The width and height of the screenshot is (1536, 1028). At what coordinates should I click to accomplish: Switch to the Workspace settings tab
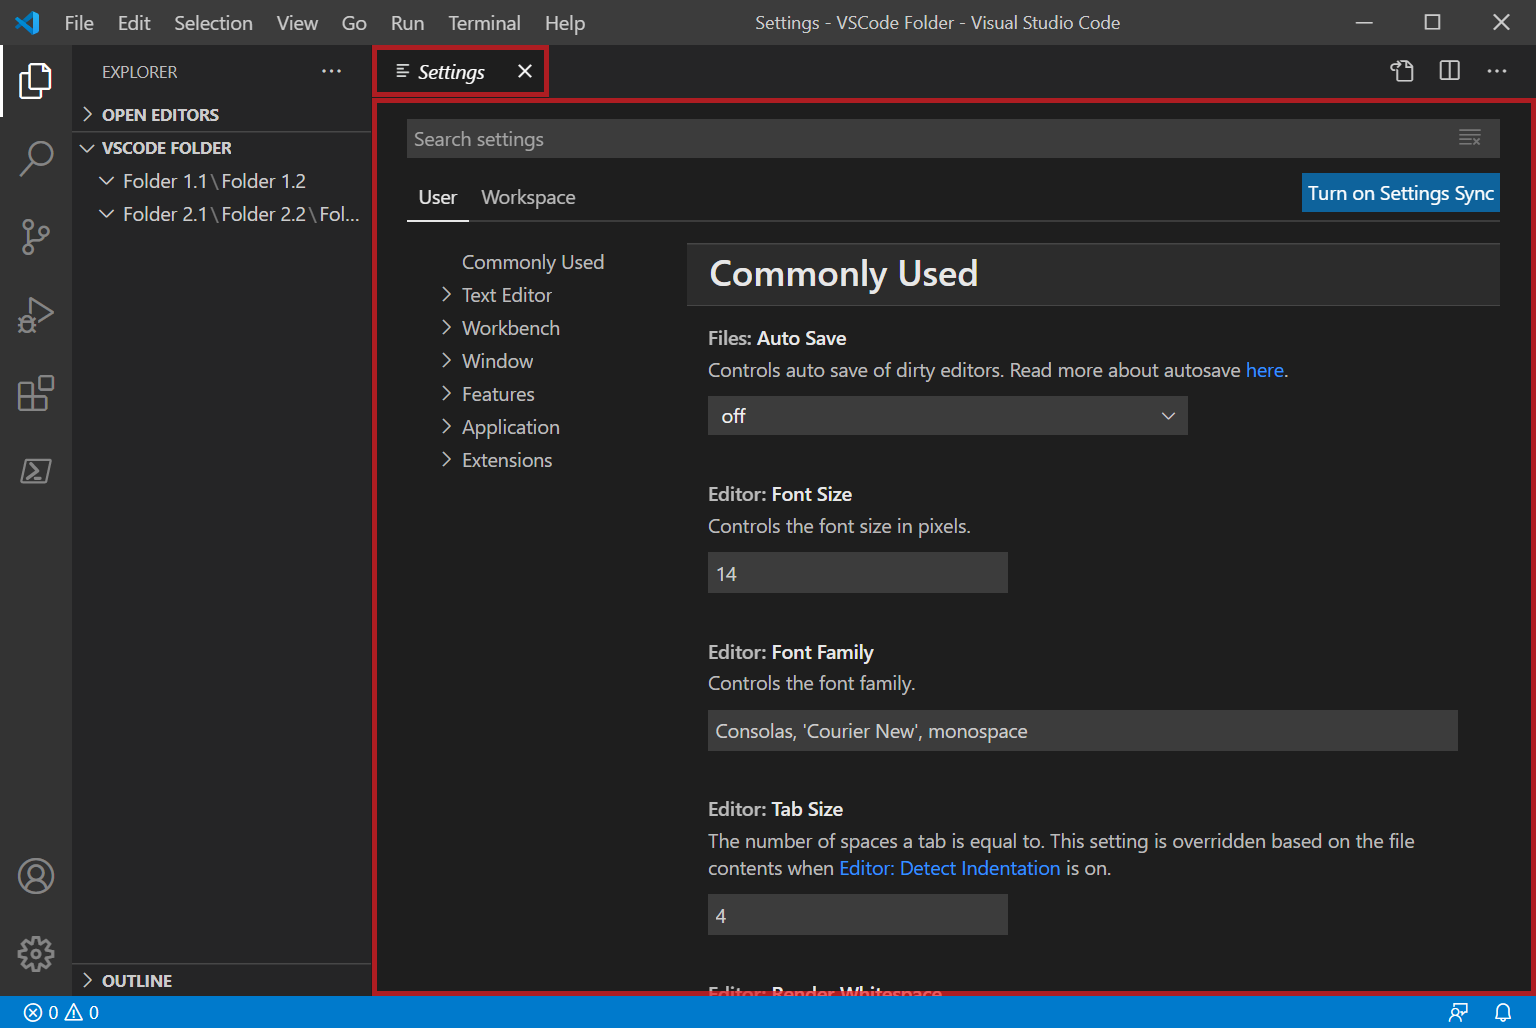(528, 197)
